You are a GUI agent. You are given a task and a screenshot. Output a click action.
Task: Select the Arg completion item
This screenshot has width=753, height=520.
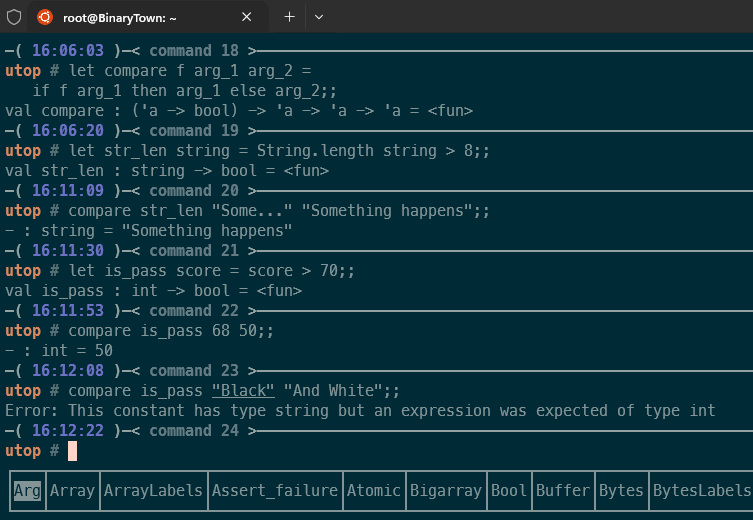(27, 491)
